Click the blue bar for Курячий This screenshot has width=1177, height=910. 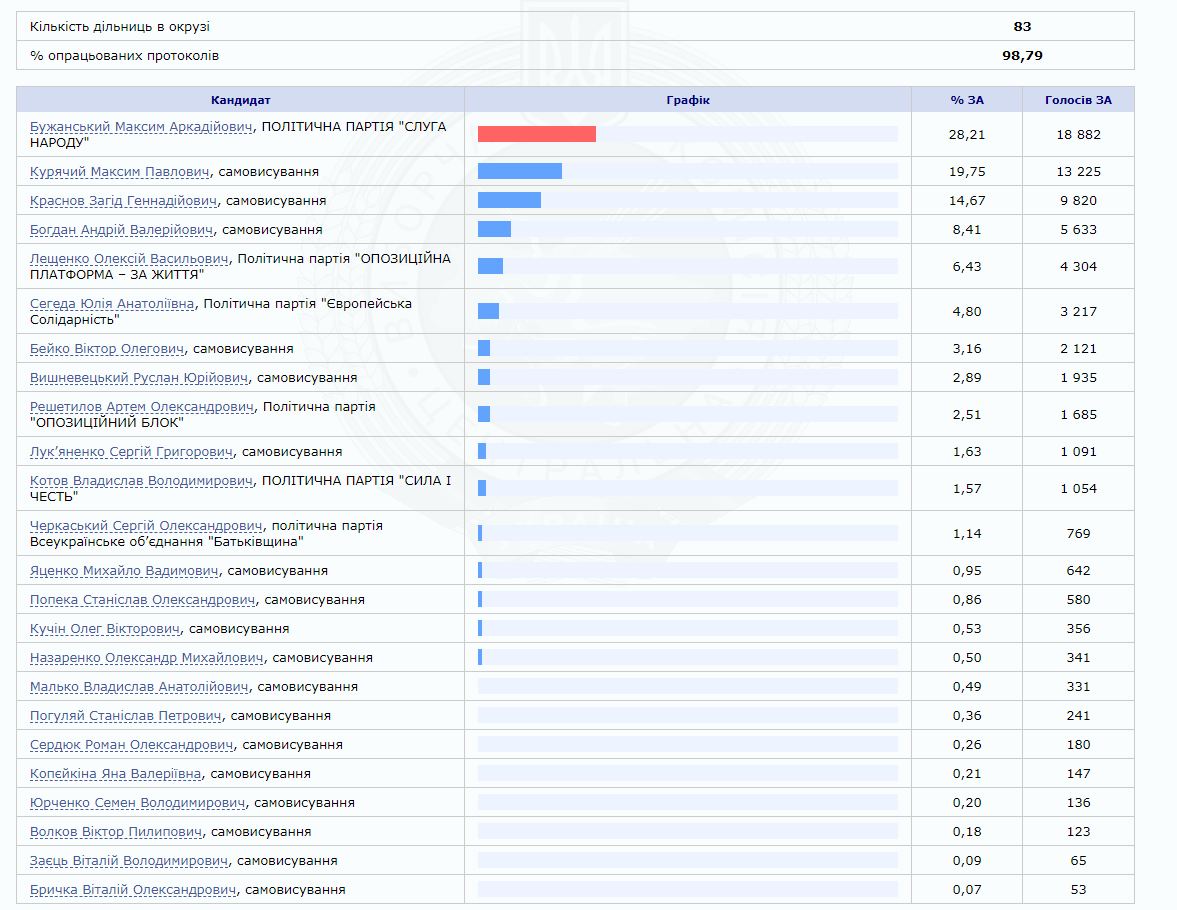point(520,171)
